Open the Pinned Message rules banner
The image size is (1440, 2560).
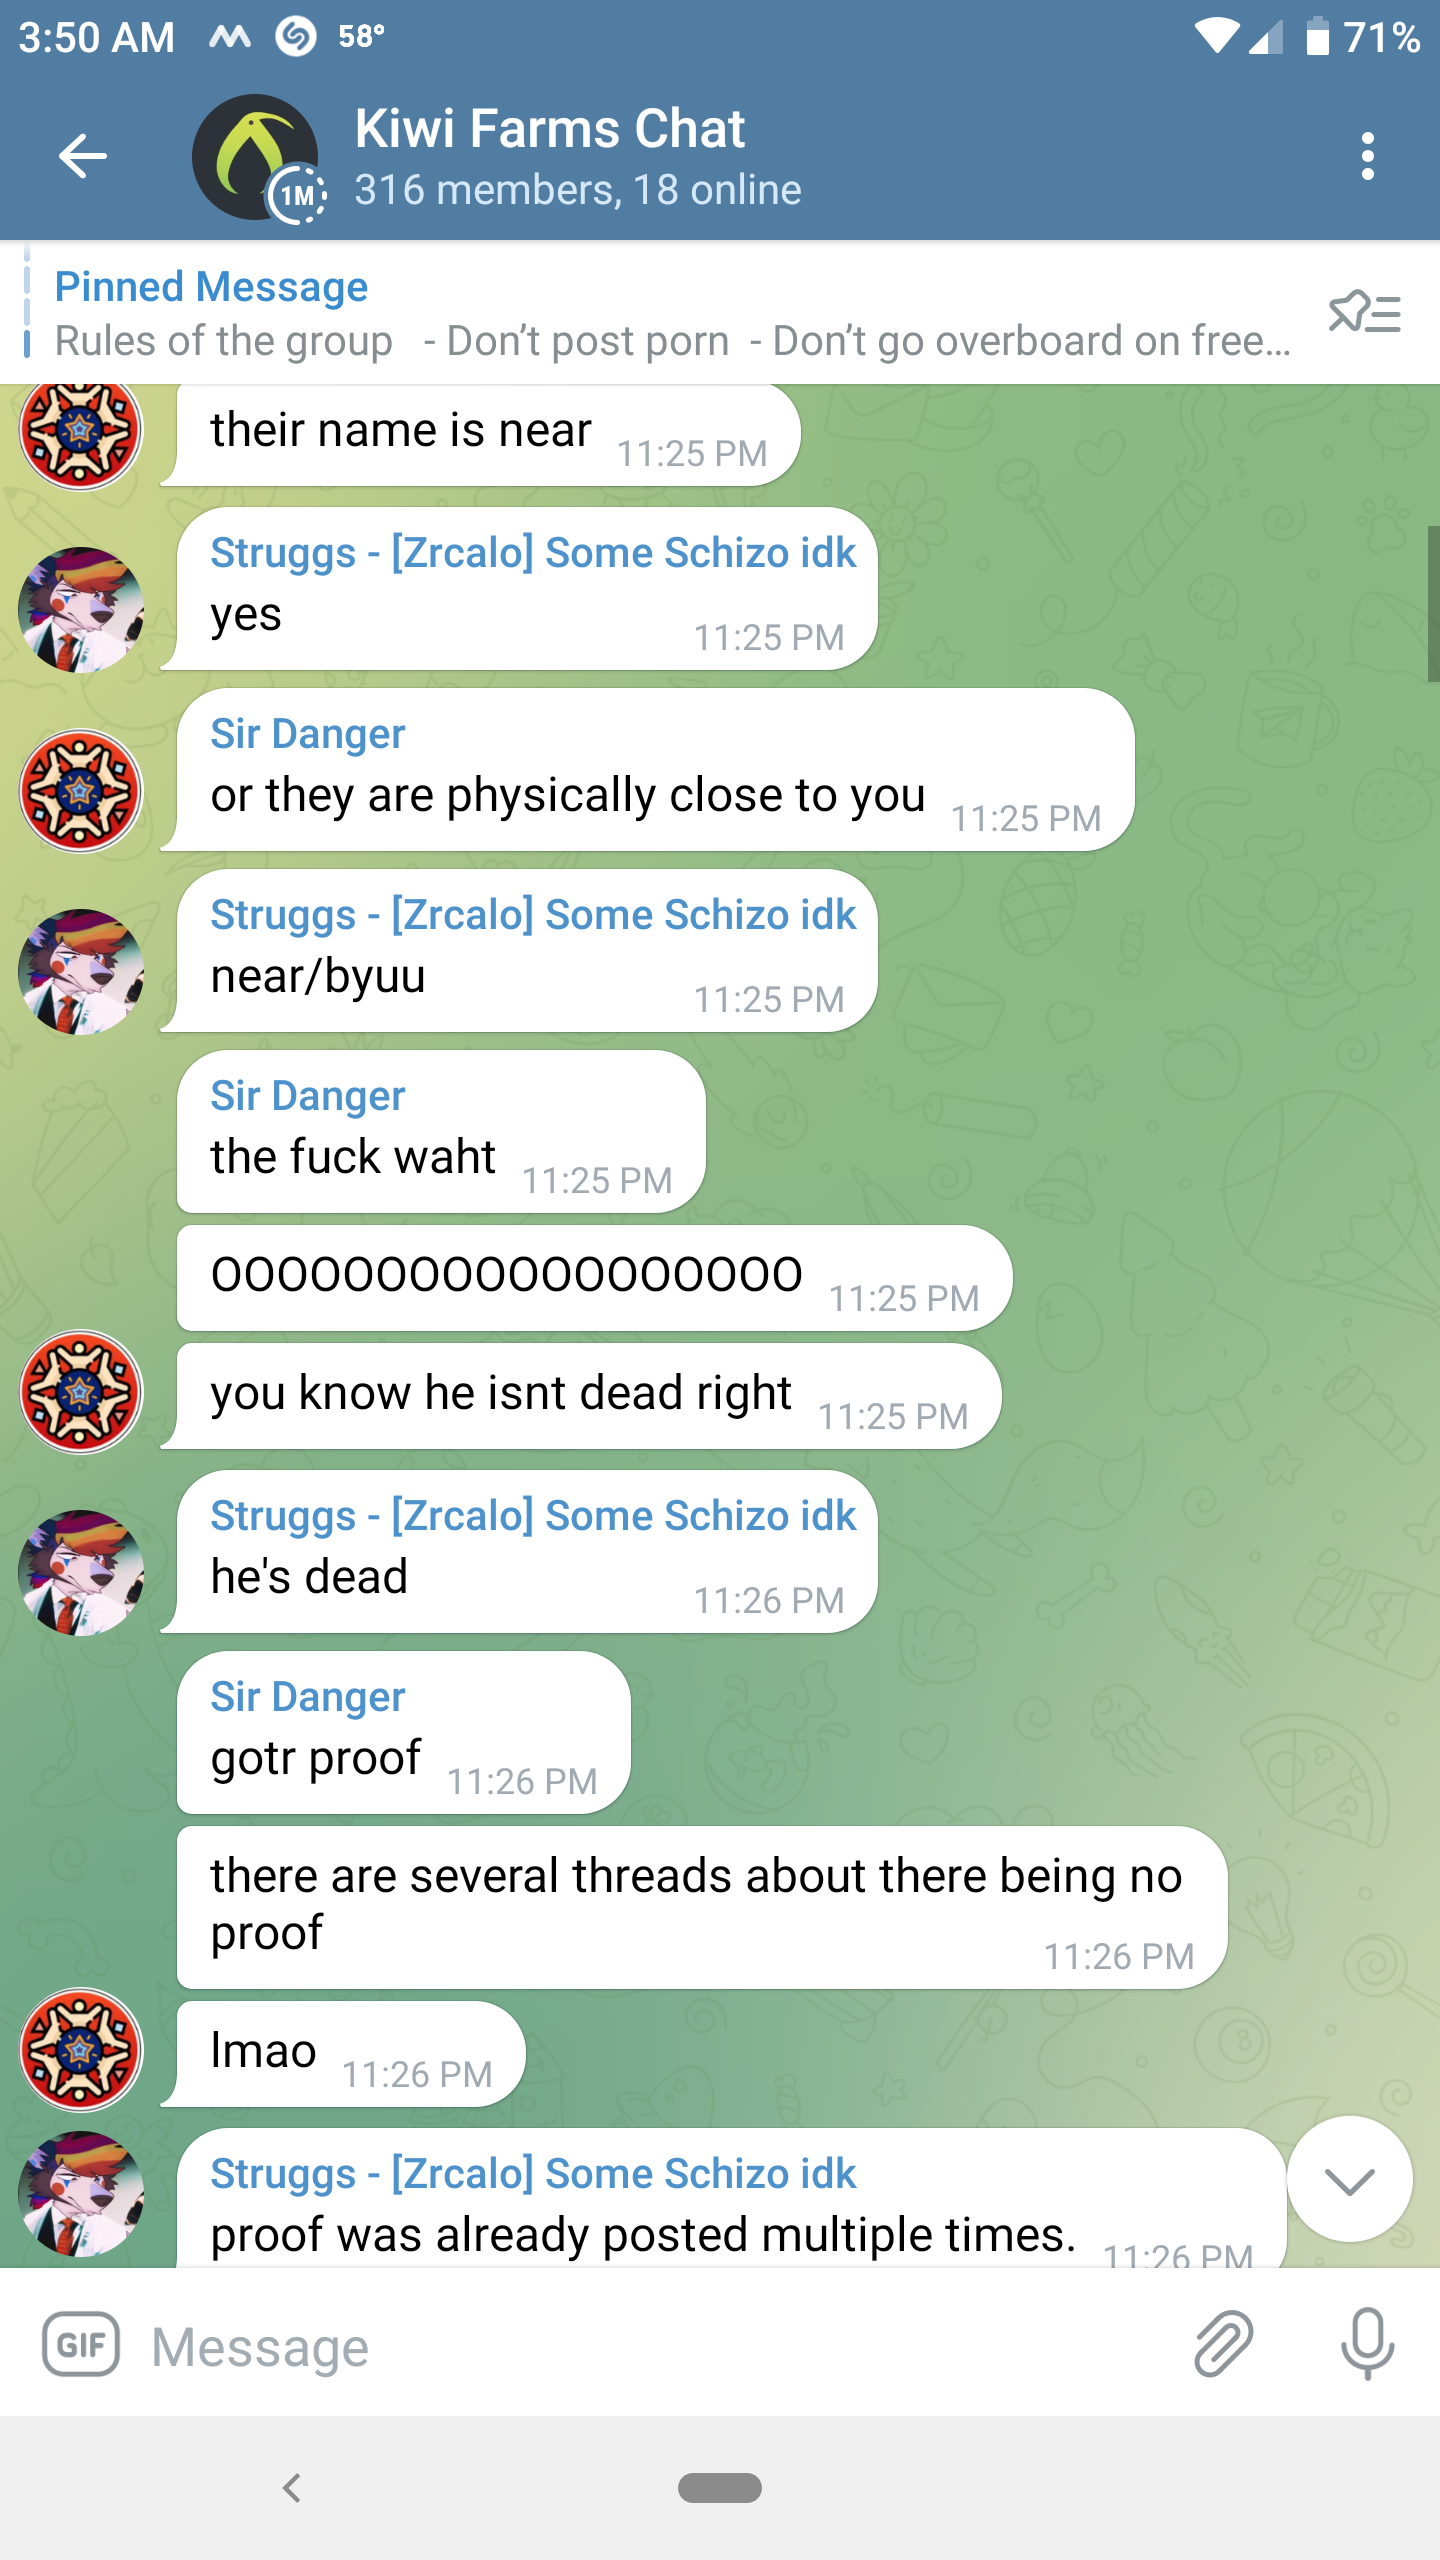pos(672,313)
